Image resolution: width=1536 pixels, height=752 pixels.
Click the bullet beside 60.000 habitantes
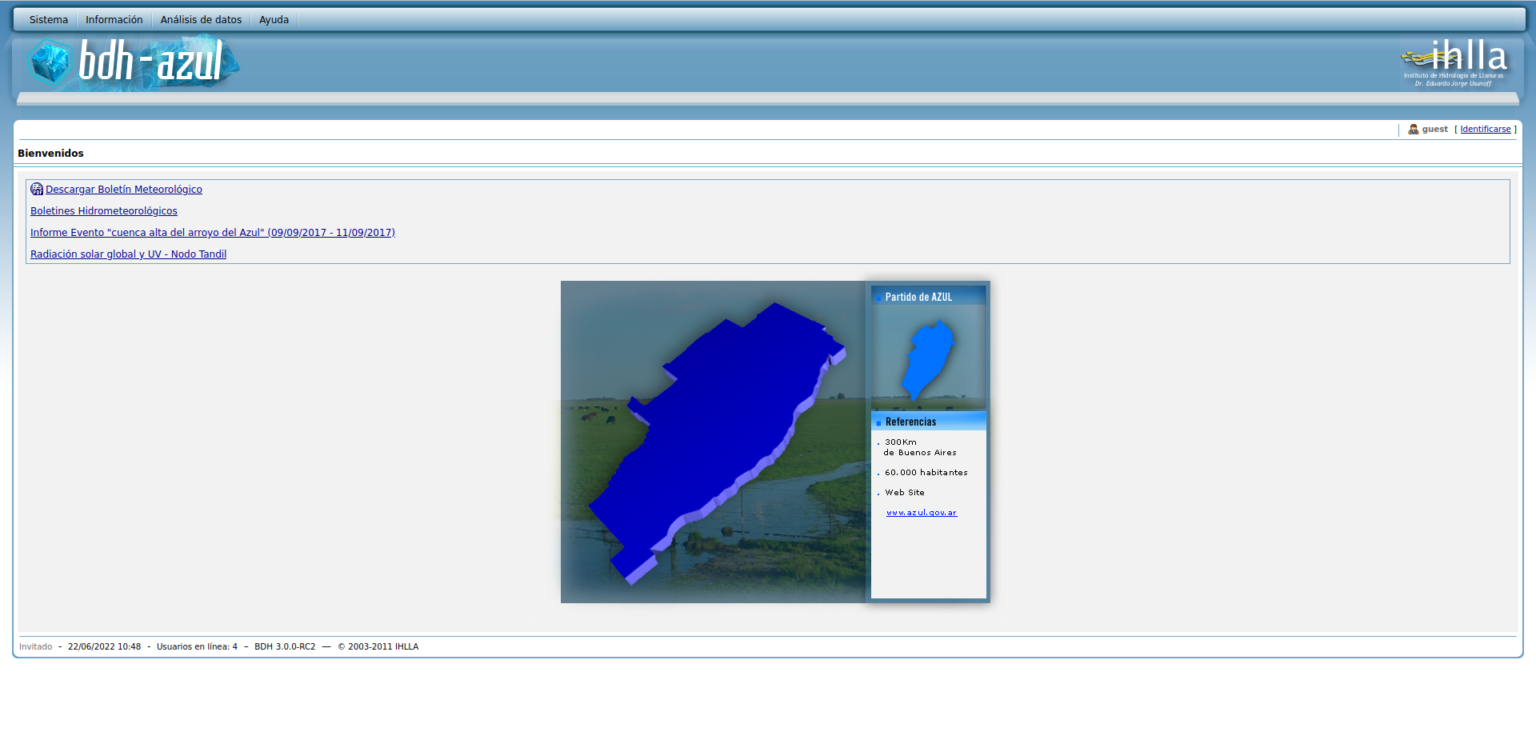point(879,473)
